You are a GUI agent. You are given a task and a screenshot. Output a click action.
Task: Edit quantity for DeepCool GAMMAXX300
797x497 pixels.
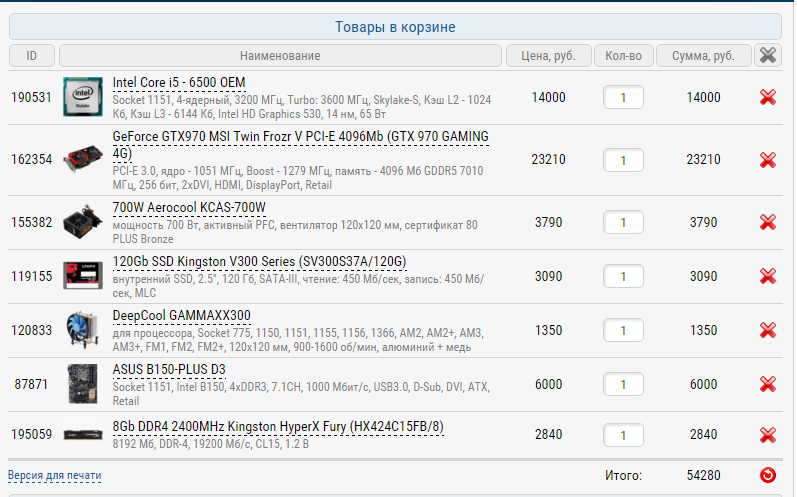point(623,330)
